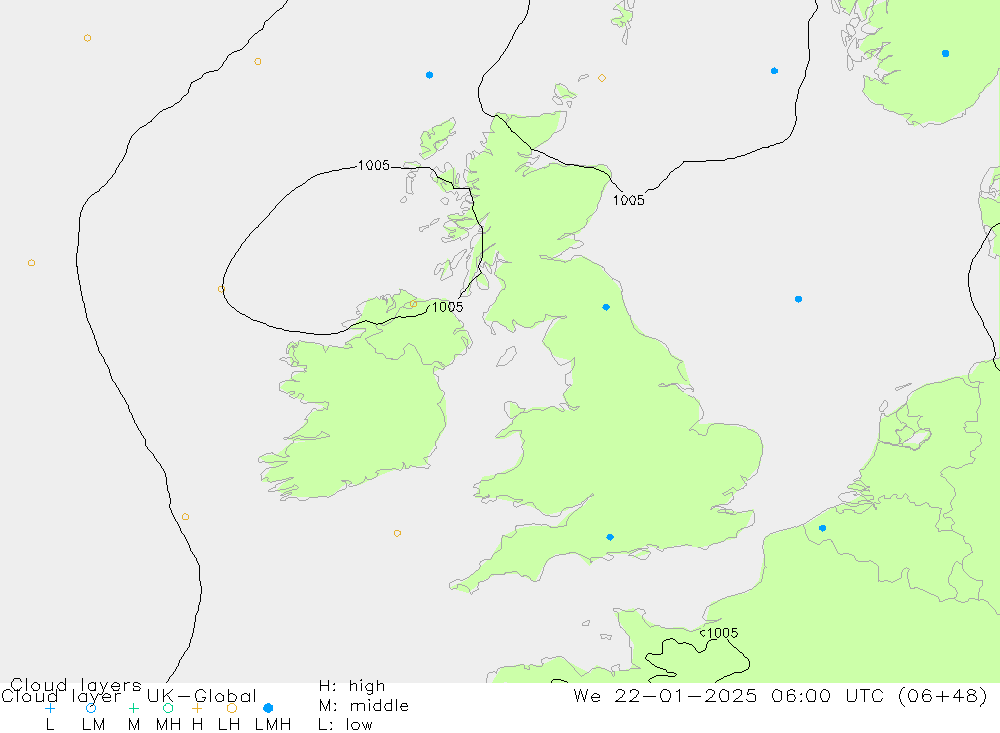
Task: Click the 'MH' legend label text
Action: click(168, 725)
